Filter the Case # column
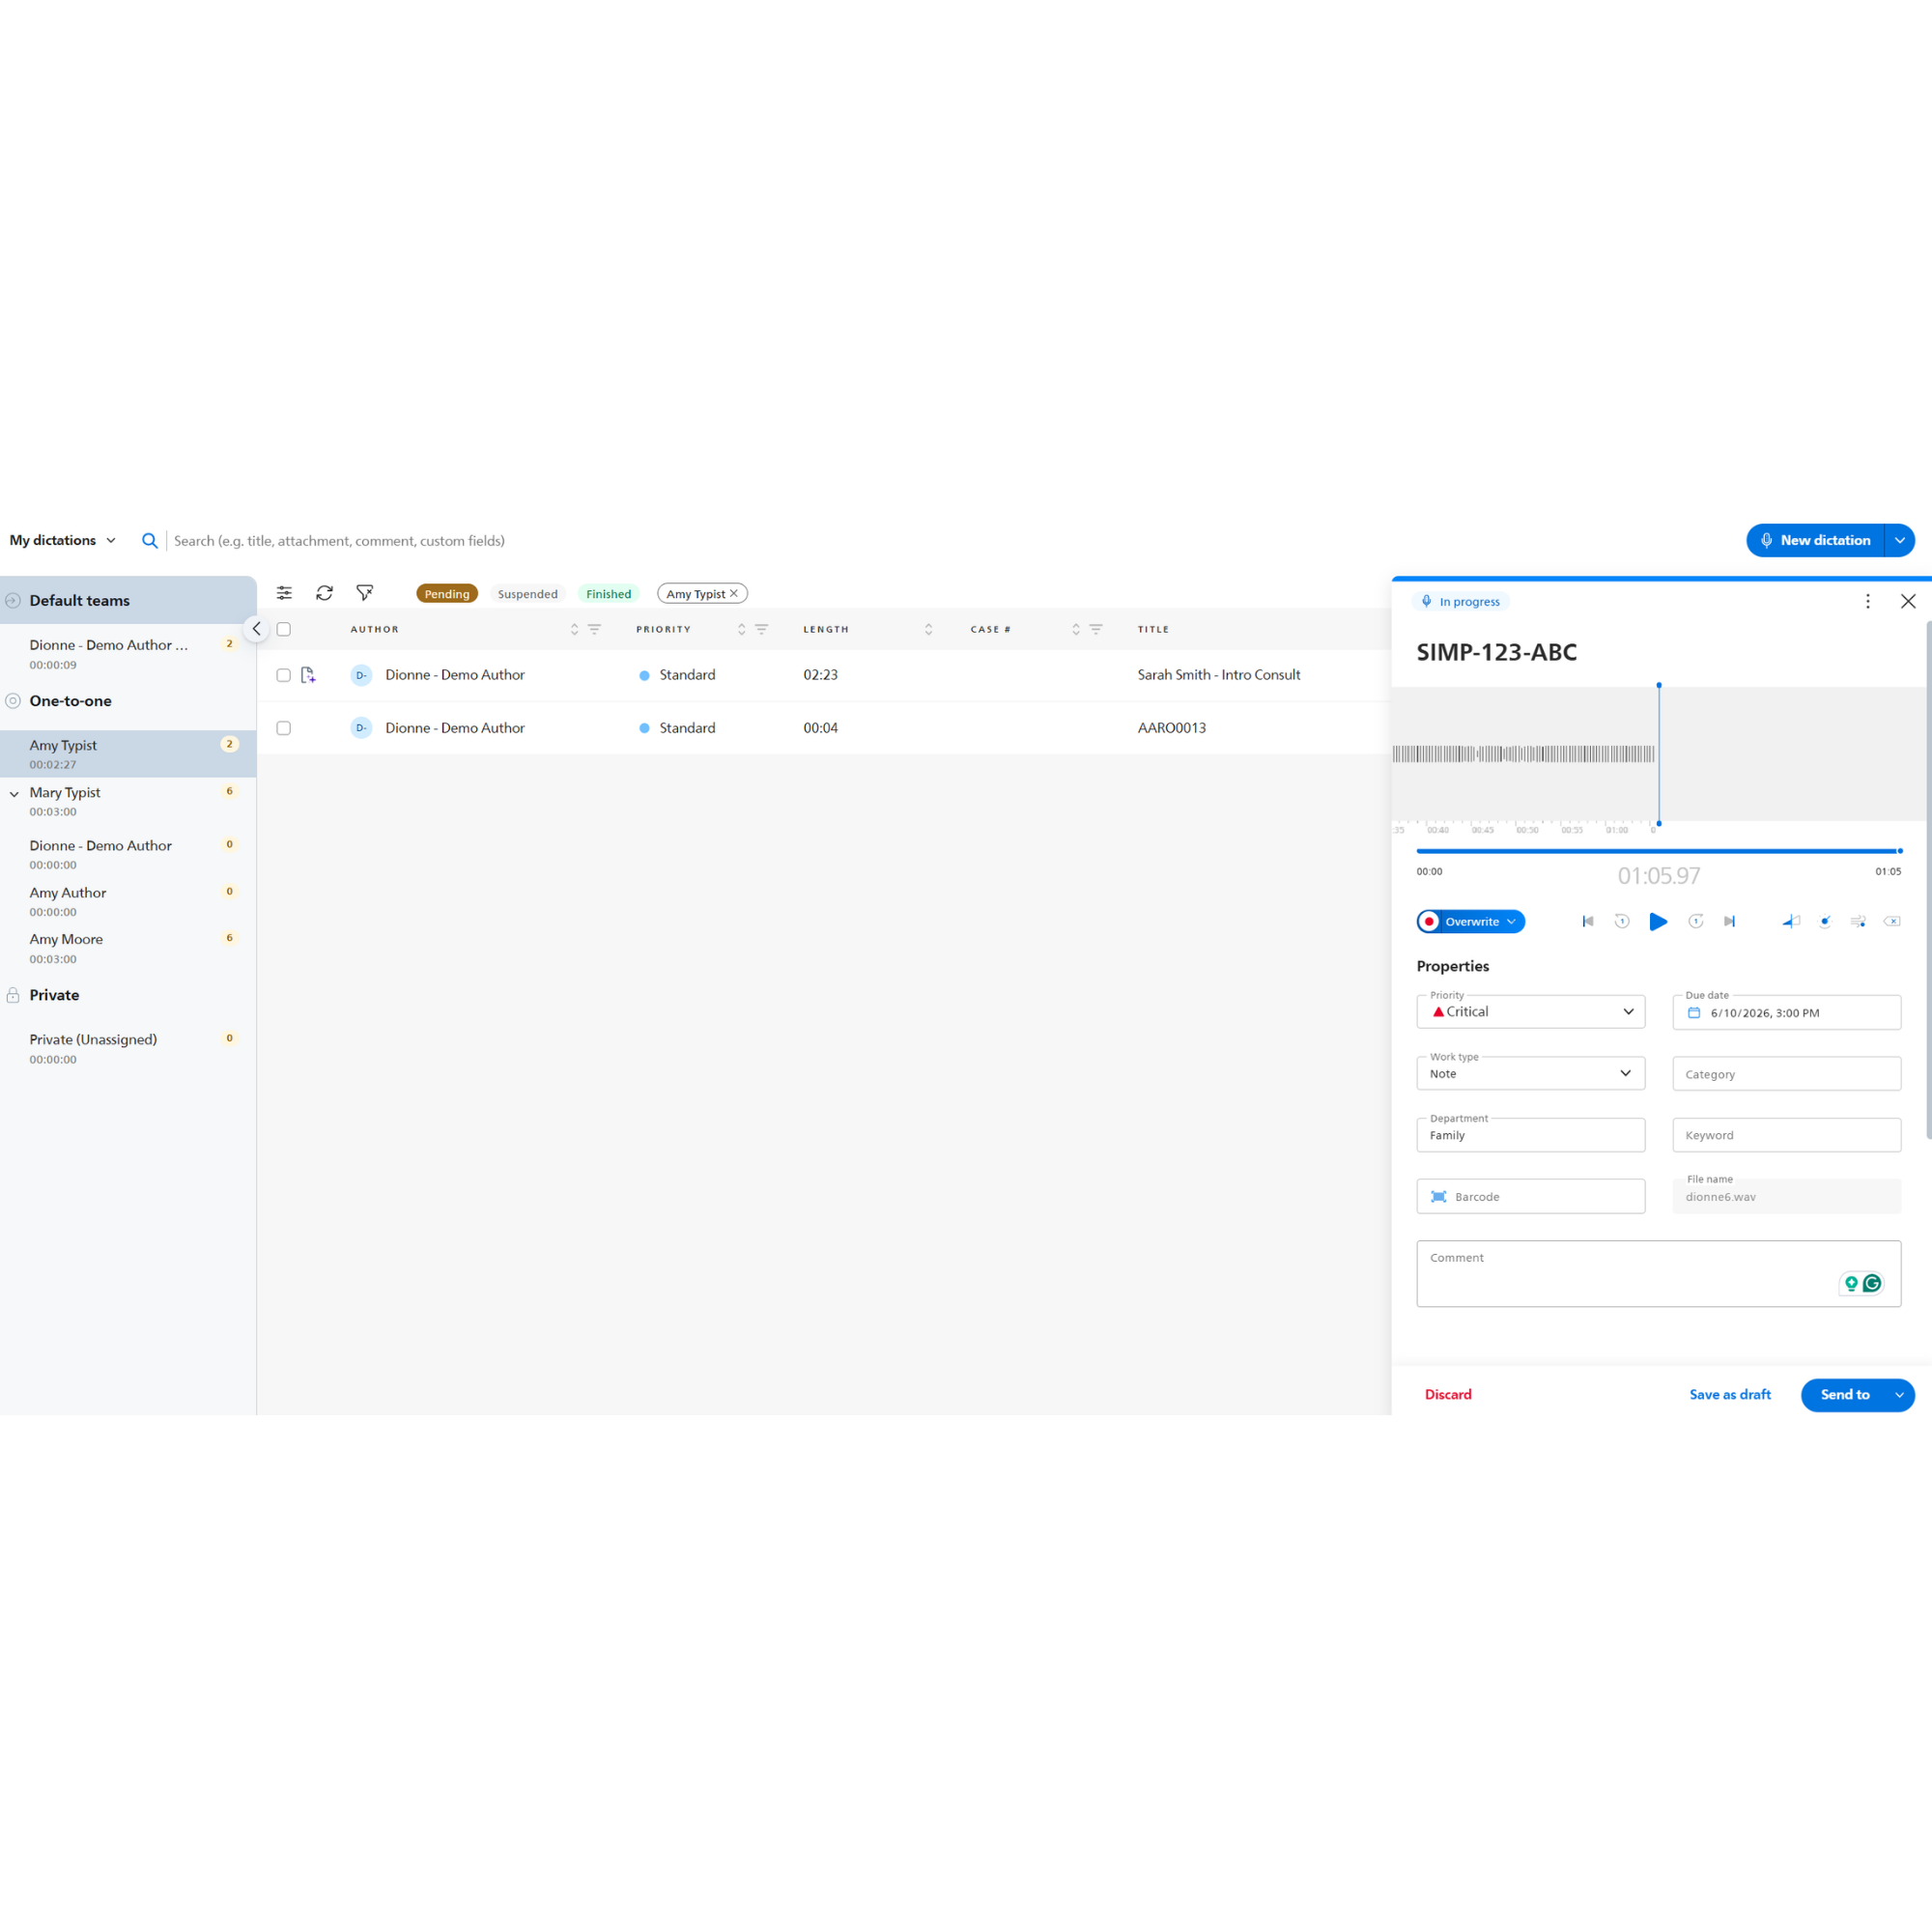Screen dimensions: 1932x1932 click(x=1096, y=629)
